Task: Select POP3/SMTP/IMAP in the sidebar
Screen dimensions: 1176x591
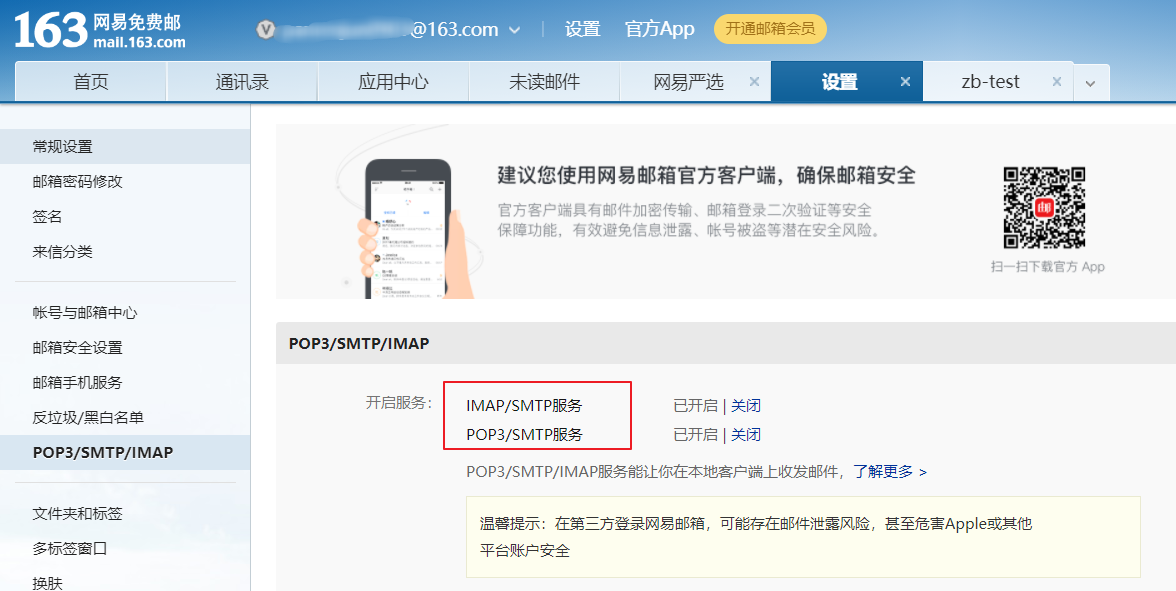Action: click(125, 452)
